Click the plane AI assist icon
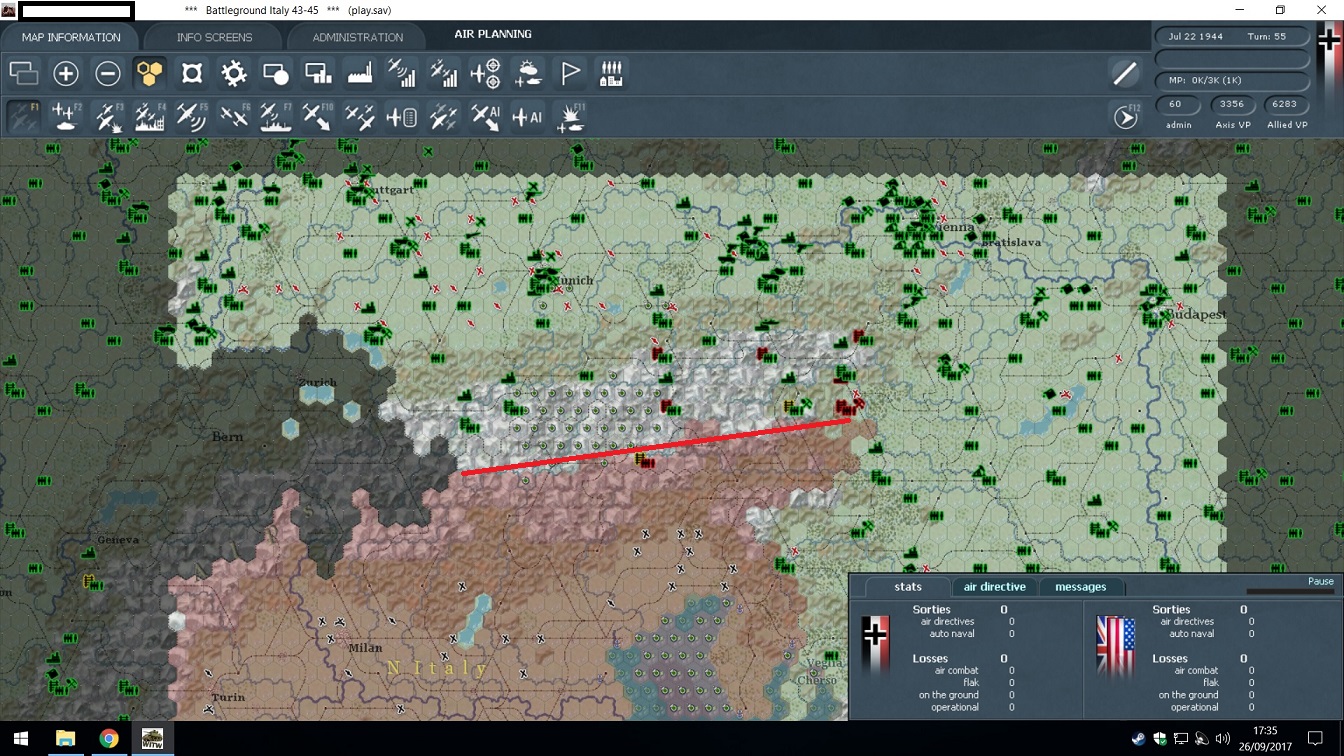Viewport: 1344px width, 756px height. (528, 117)
